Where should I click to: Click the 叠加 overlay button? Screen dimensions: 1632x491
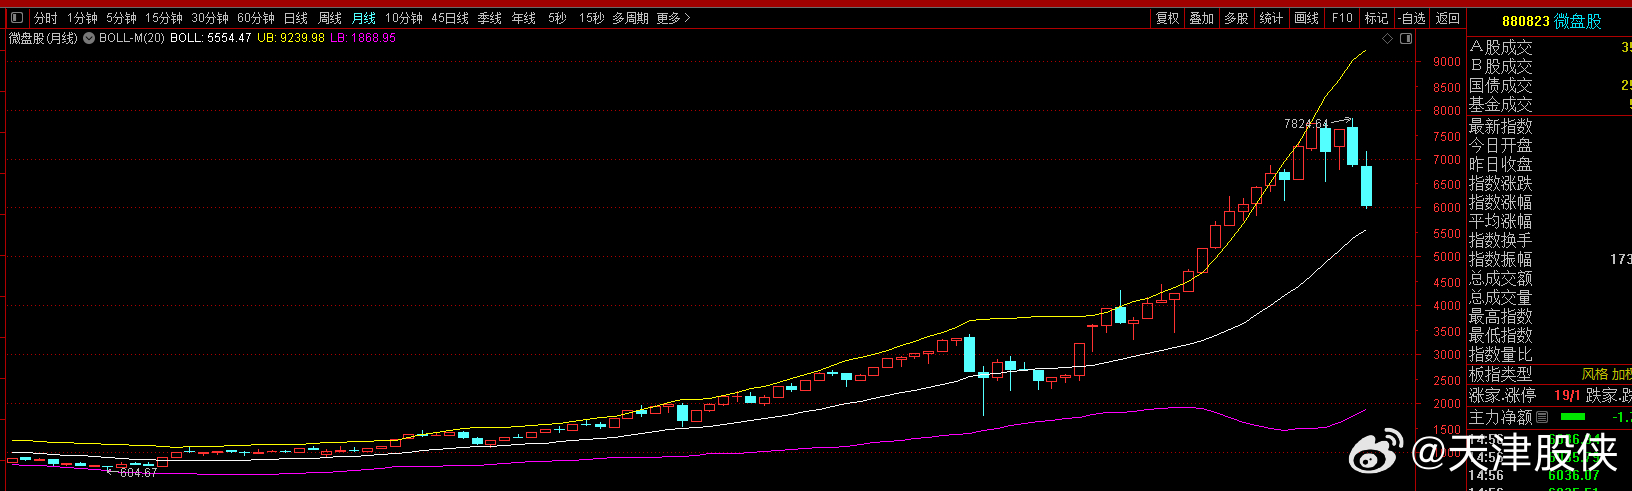tap(1201, 18)
